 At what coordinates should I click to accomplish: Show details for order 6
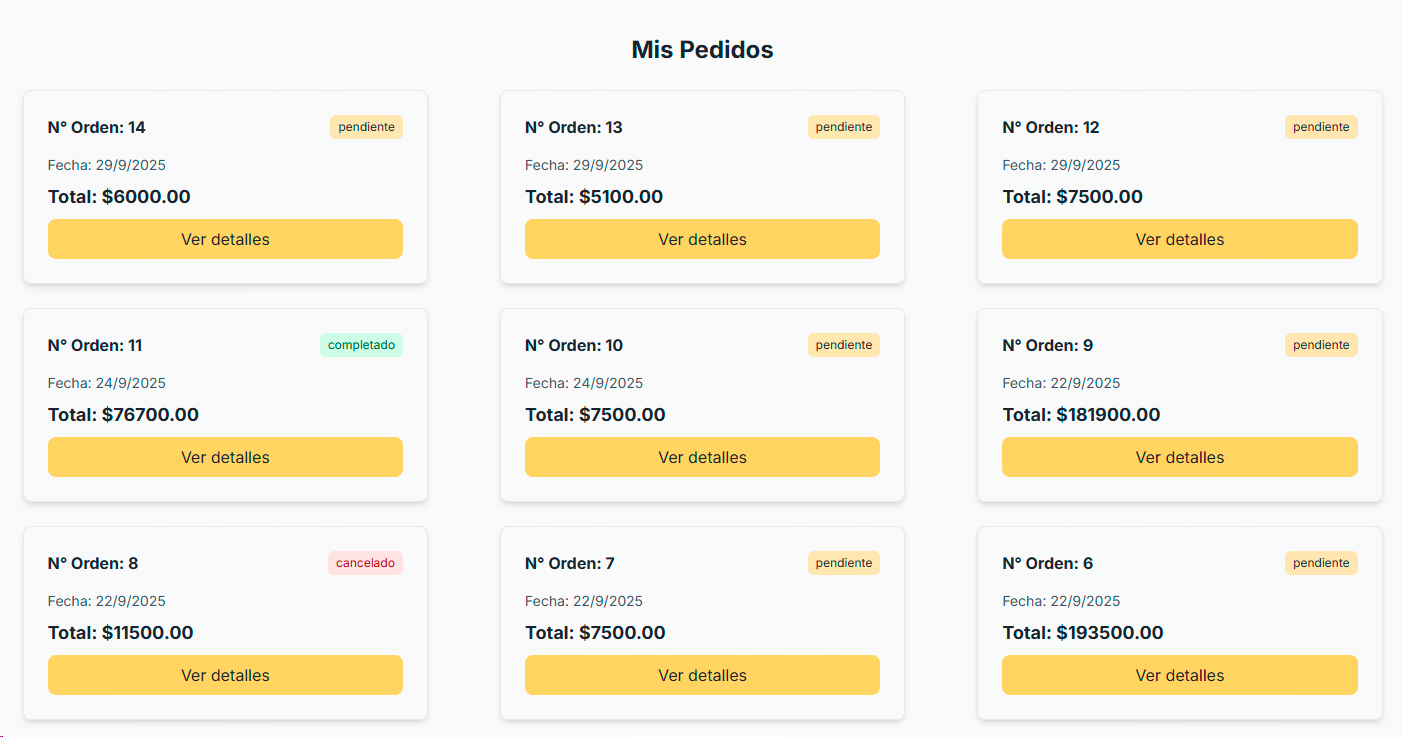tap(1180, 675)
